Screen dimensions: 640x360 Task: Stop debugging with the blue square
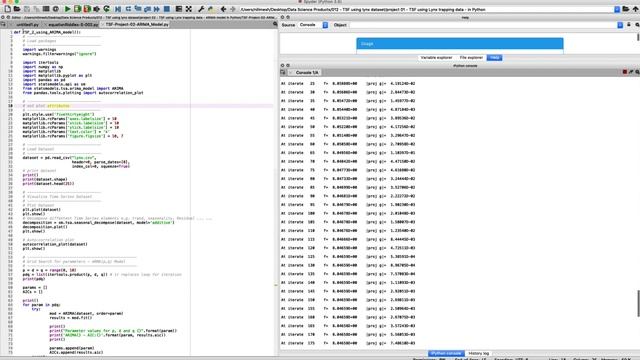point(167,9)
